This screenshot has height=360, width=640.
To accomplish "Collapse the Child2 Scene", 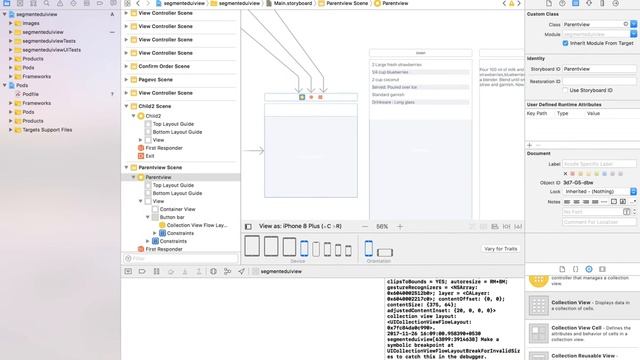I will click(x=126, y=106).
